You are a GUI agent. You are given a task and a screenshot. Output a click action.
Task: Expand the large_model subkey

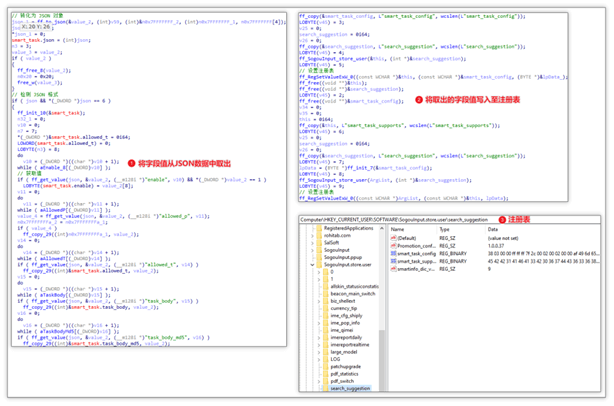319,352
